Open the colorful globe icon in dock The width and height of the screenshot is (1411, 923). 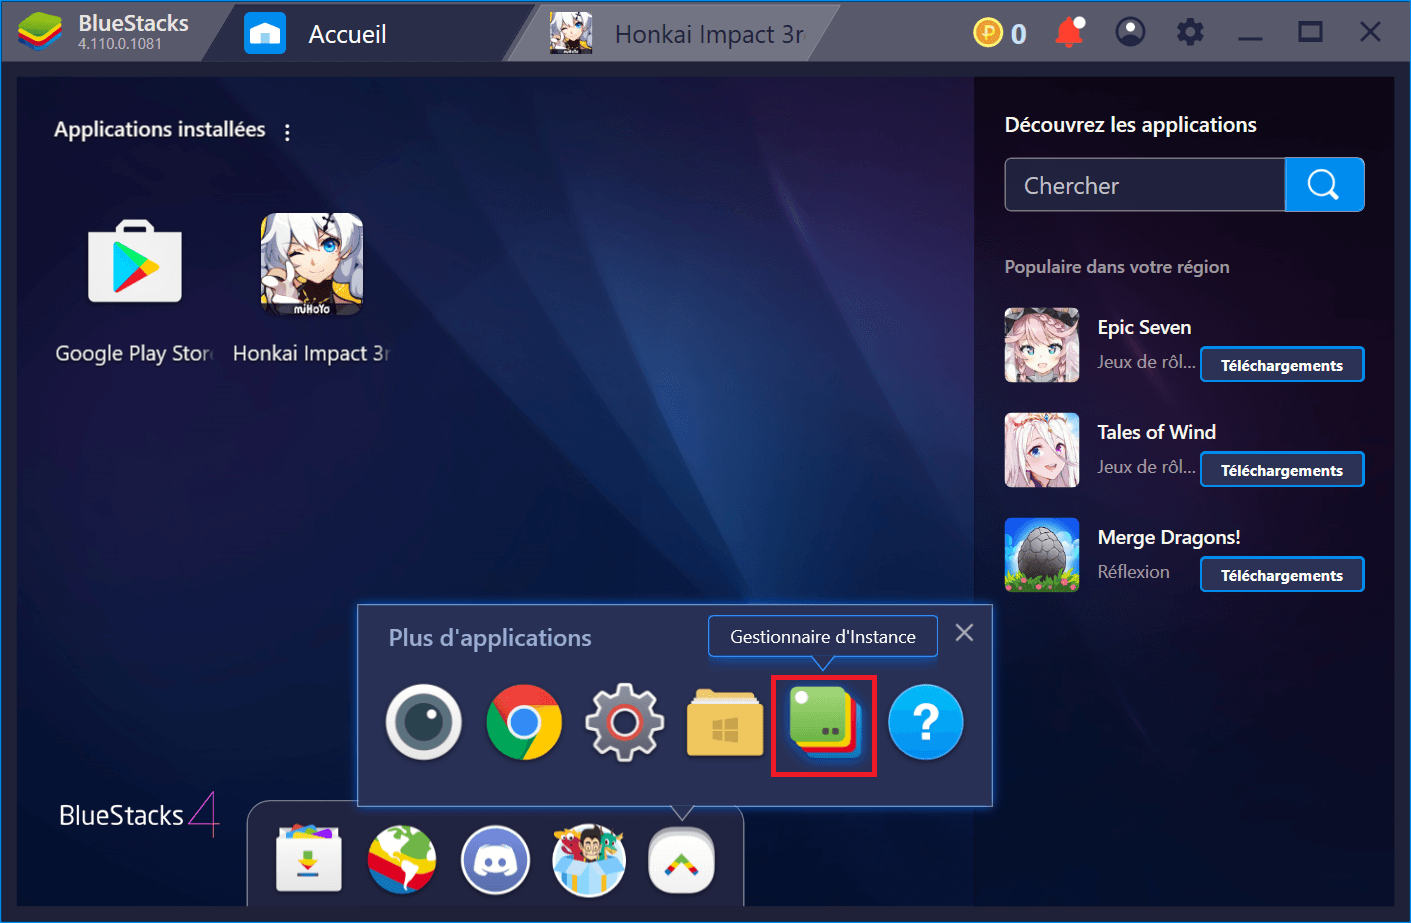point(402,859)
